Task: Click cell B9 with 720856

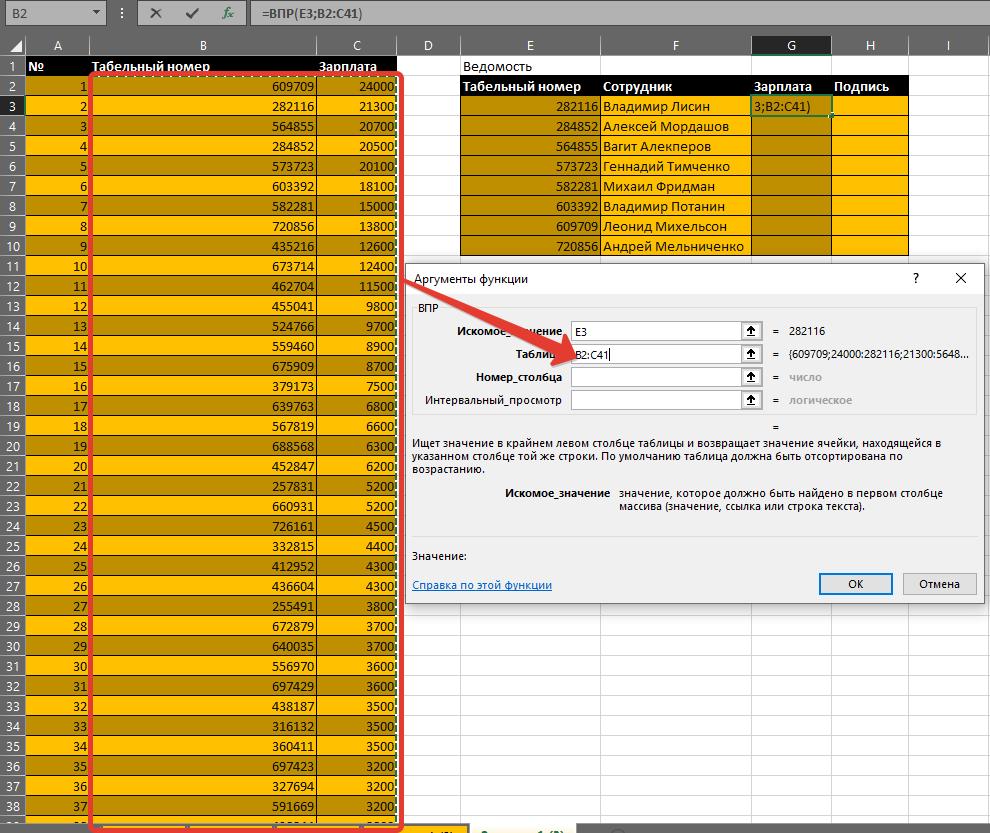Action: click(x=203, y=226)
